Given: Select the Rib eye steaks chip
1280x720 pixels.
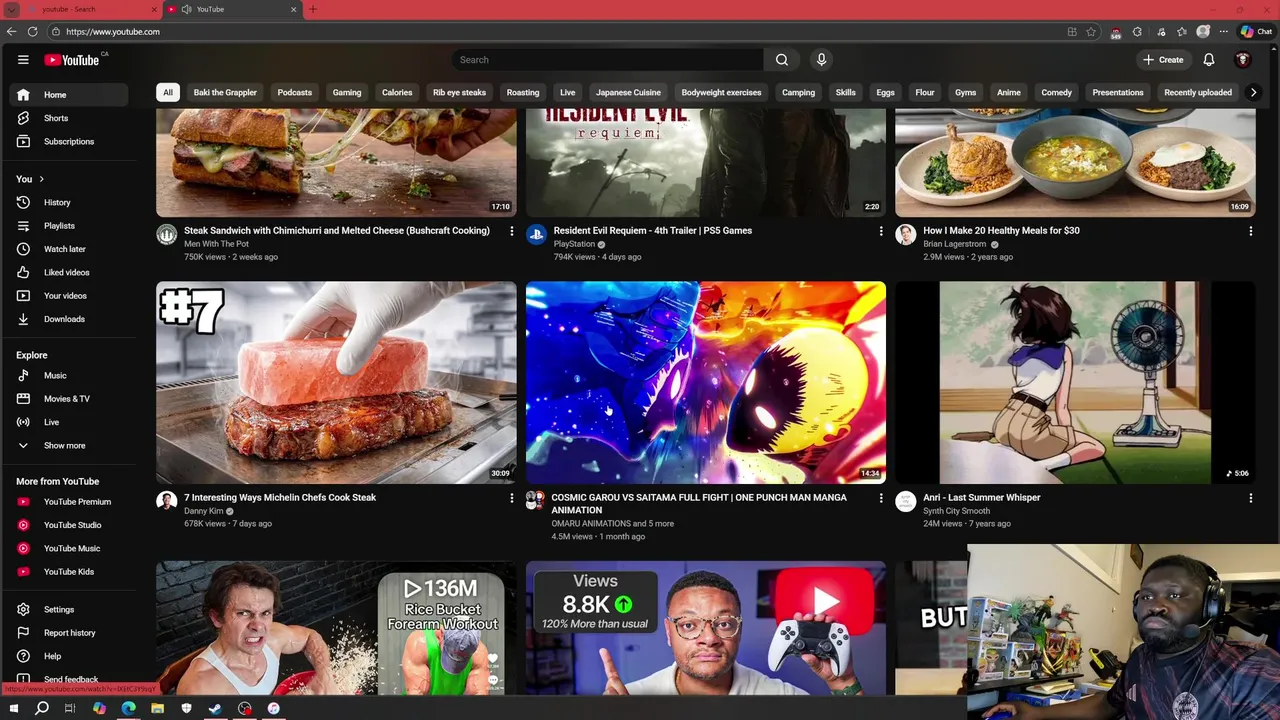Looking at the screenshot, I should 459,92.
